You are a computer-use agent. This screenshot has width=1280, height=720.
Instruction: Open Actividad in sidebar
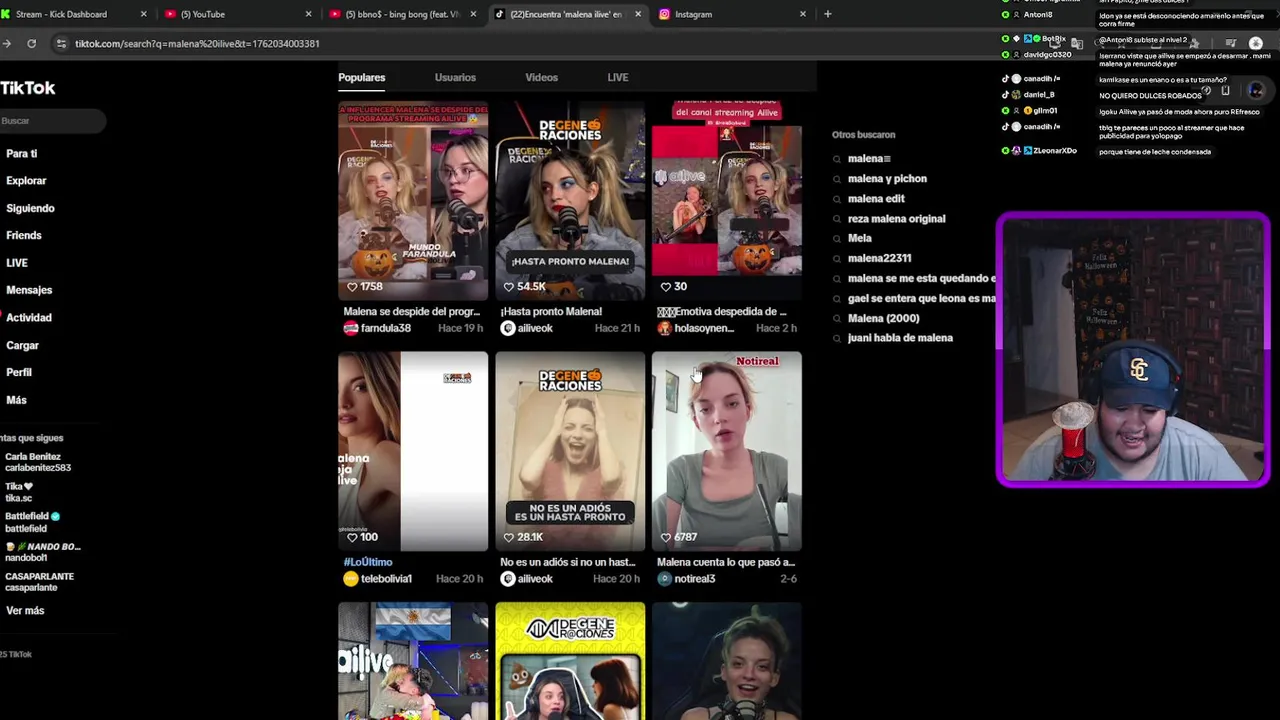tap(29, 318)
